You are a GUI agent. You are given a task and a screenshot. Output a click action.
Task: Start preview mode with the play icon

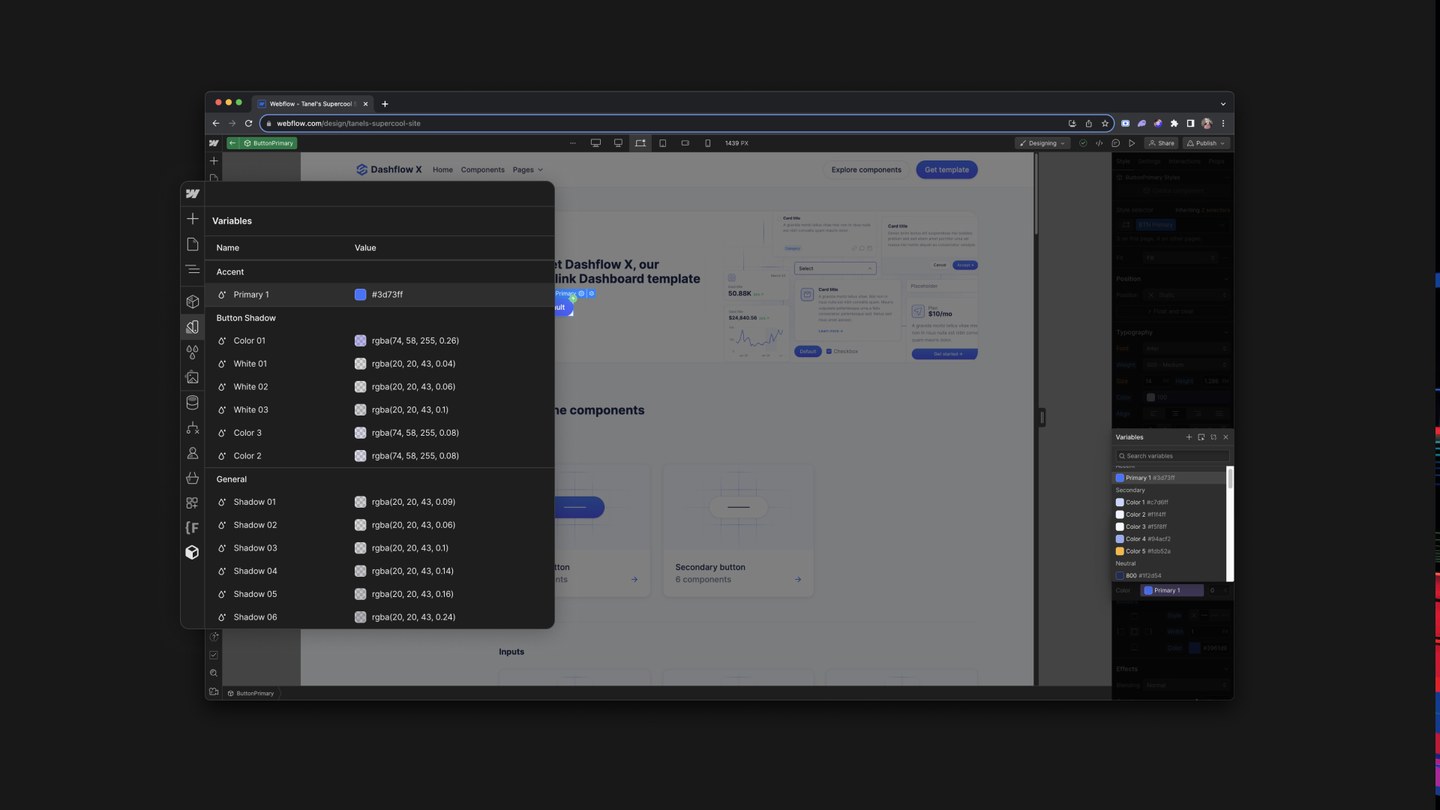coord(1132,143)
